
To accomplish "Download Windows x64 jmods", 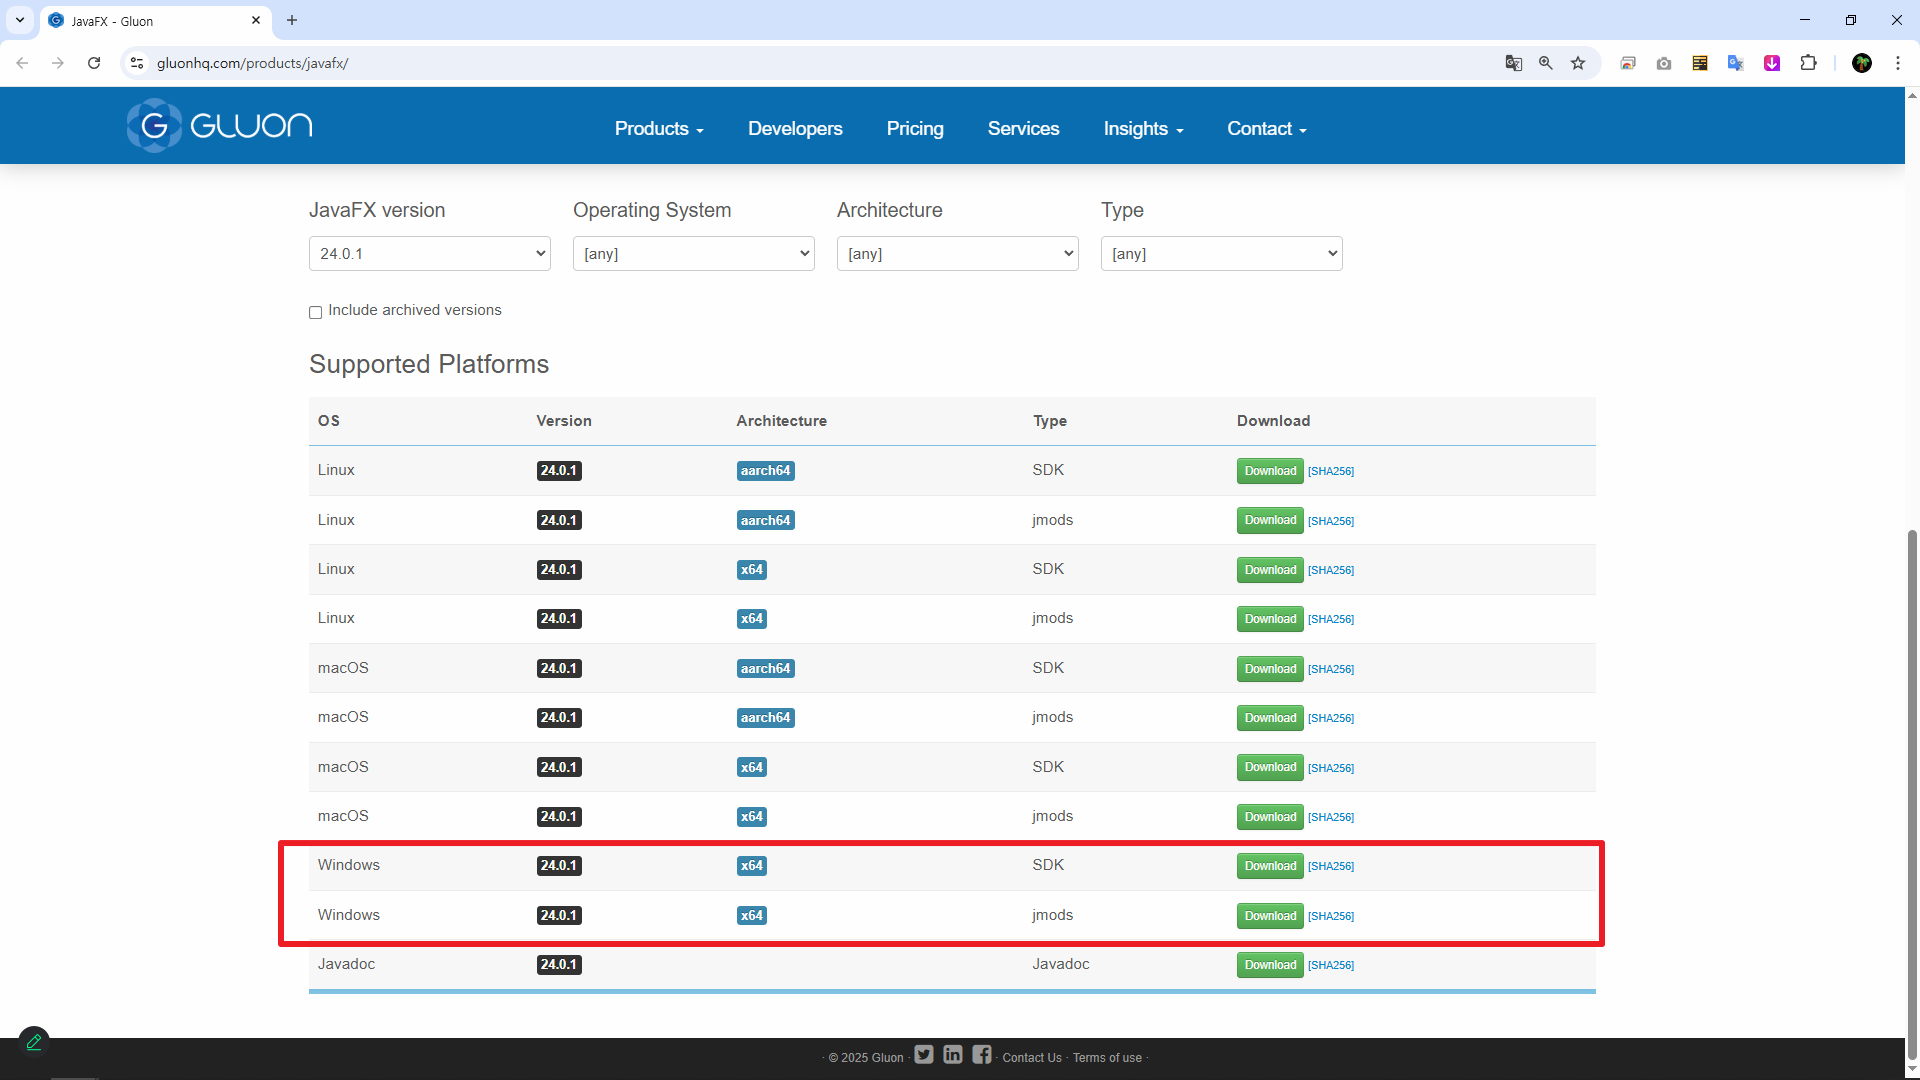I will (1270, 916).
